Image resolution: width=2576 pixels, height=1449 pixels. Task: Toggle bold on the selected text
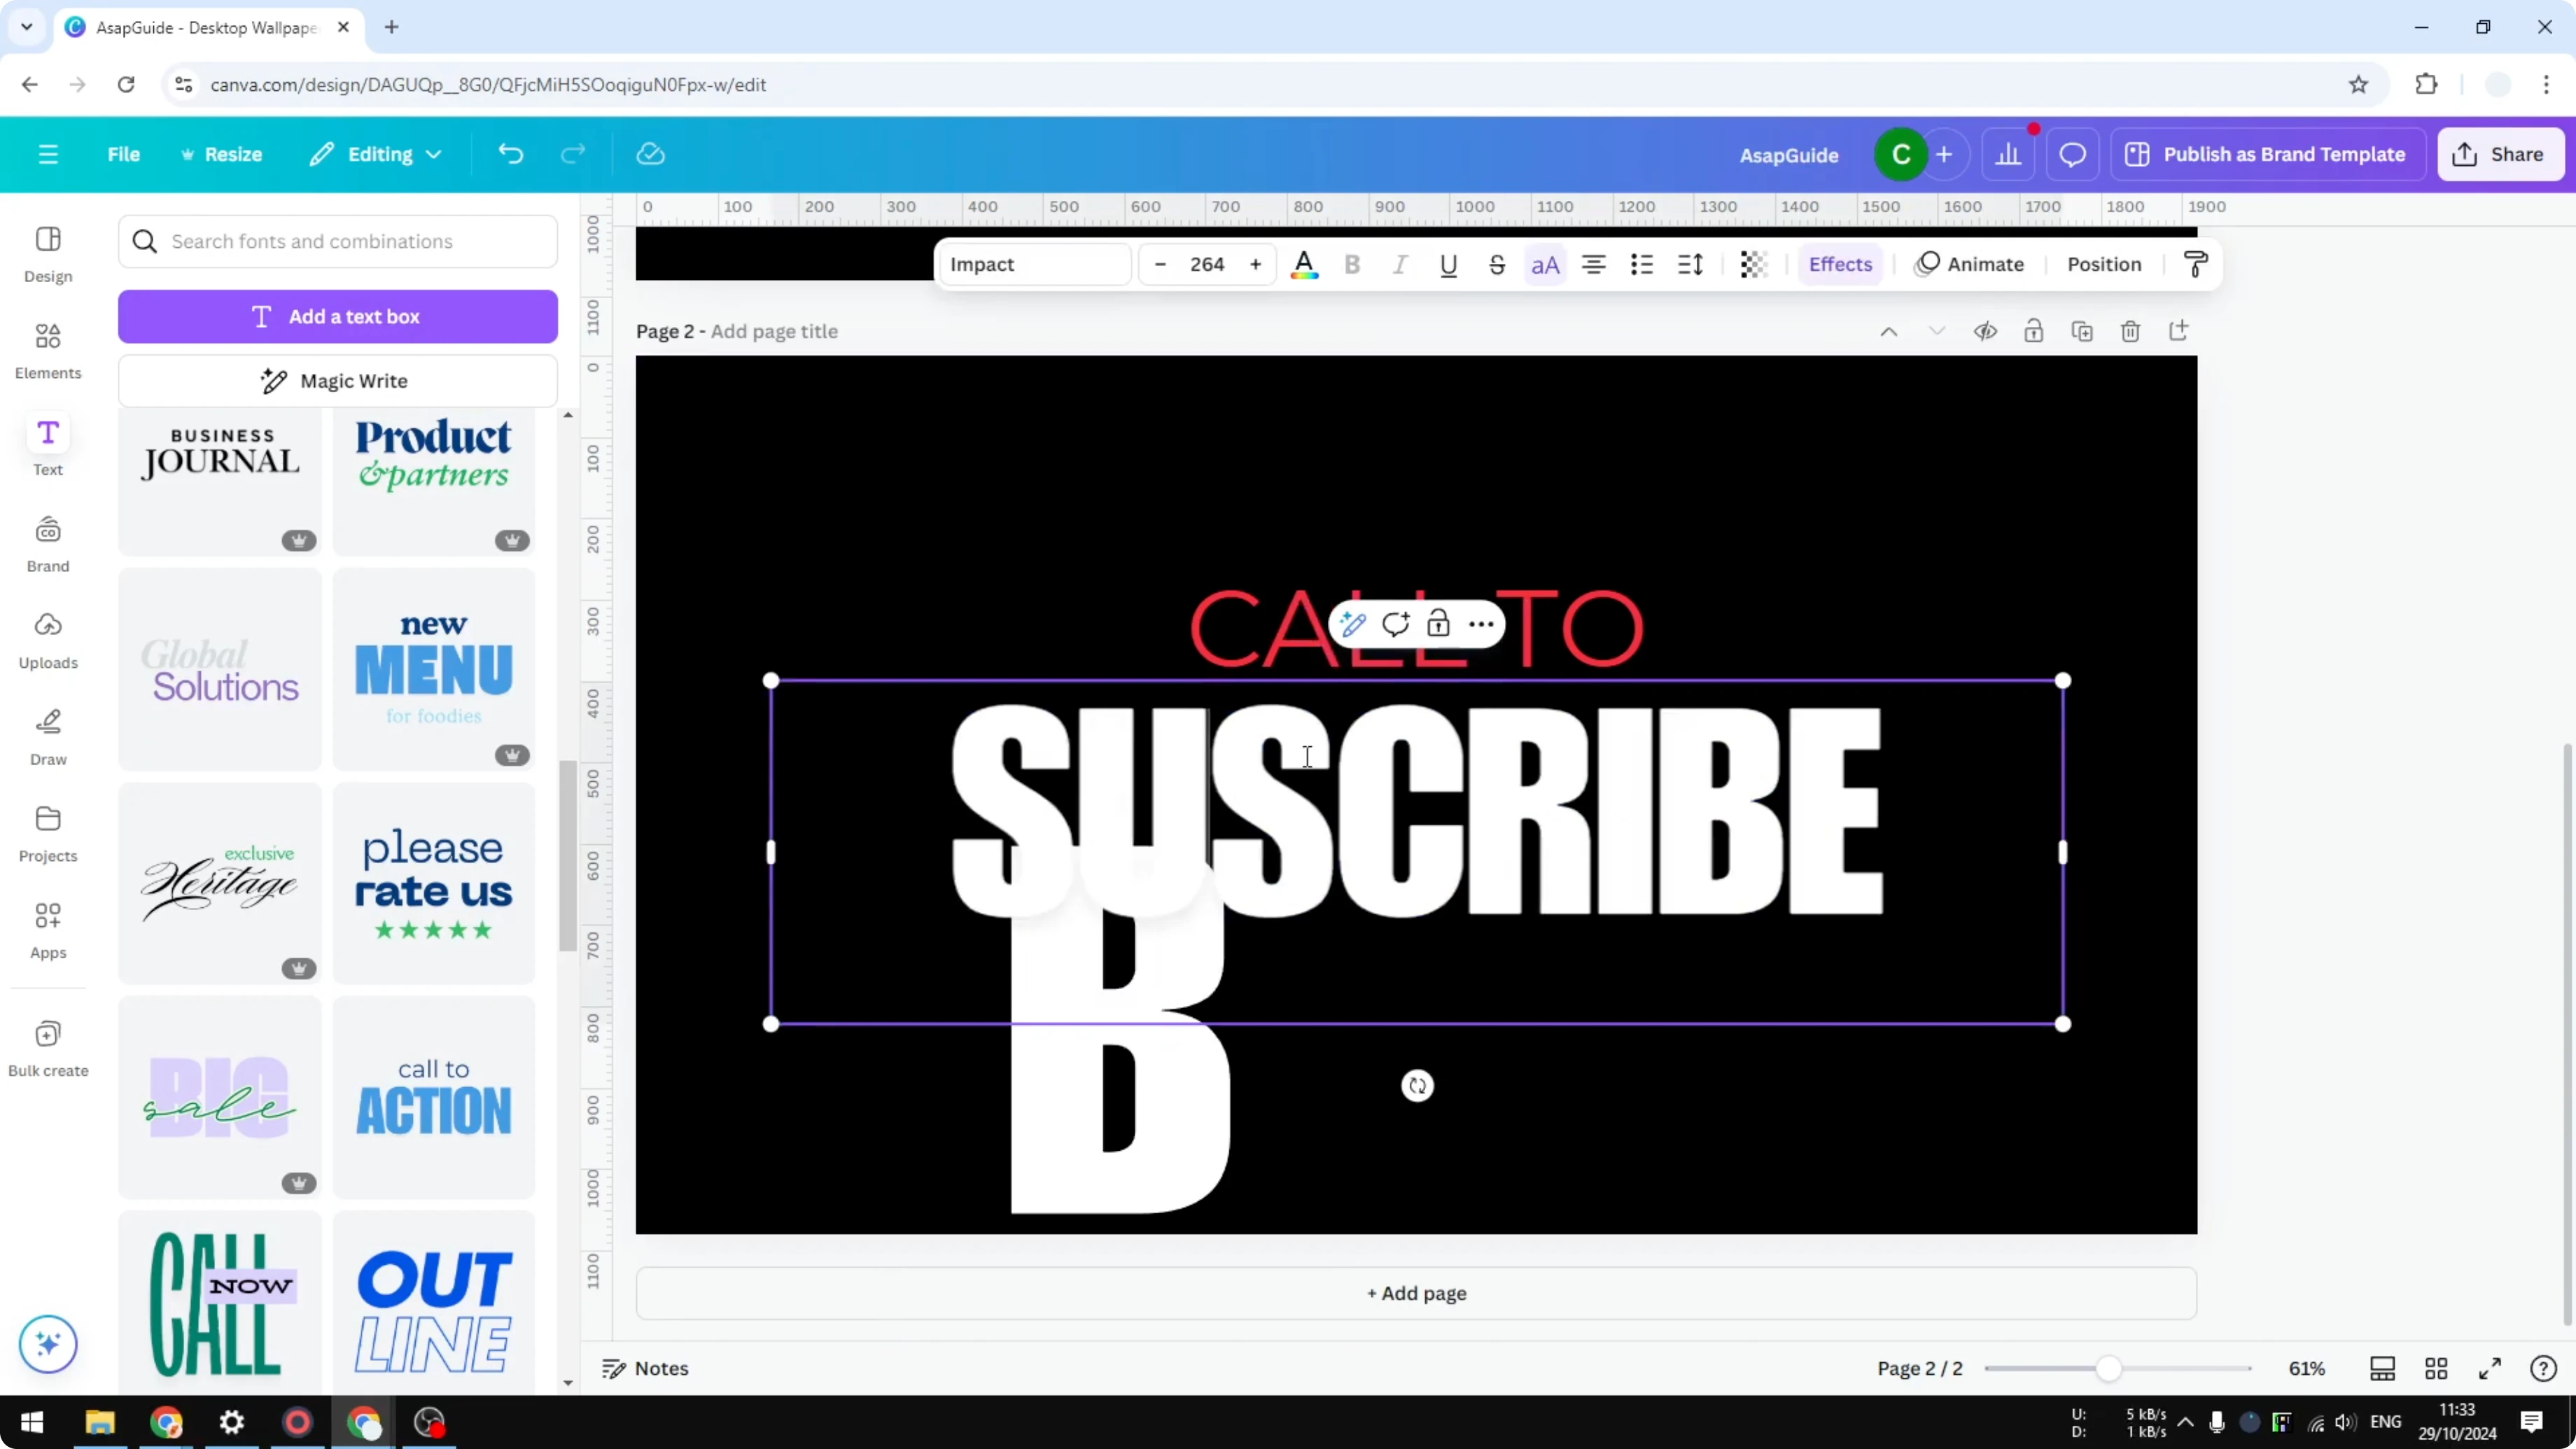pos(1352,264)
